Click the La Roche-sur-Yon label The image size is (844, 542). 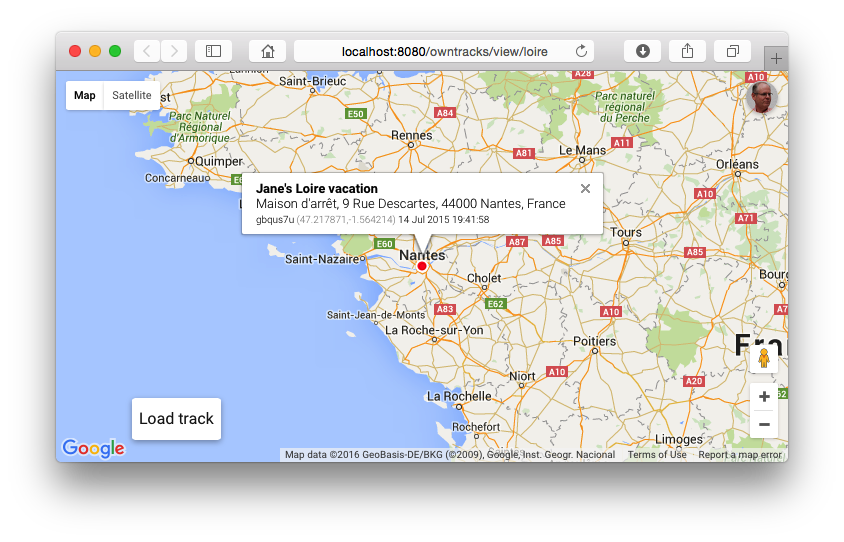tap(434, 330)
